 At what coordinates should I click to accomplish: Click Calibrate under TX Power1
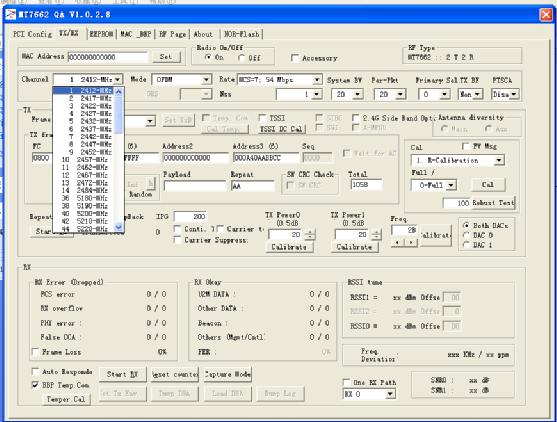355,247
